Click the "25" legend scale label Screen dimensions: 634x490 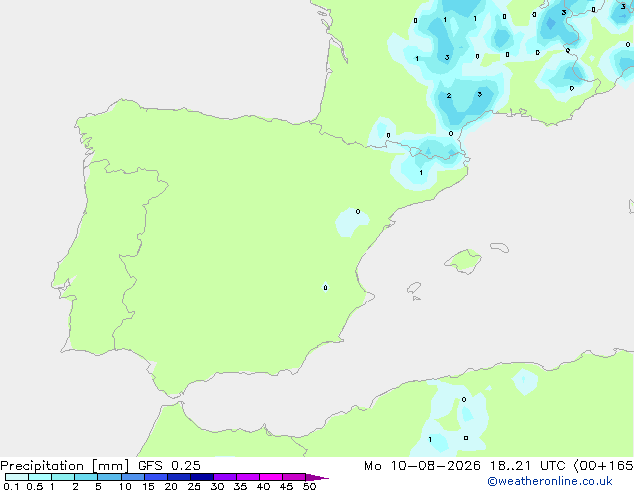[194, 486]
